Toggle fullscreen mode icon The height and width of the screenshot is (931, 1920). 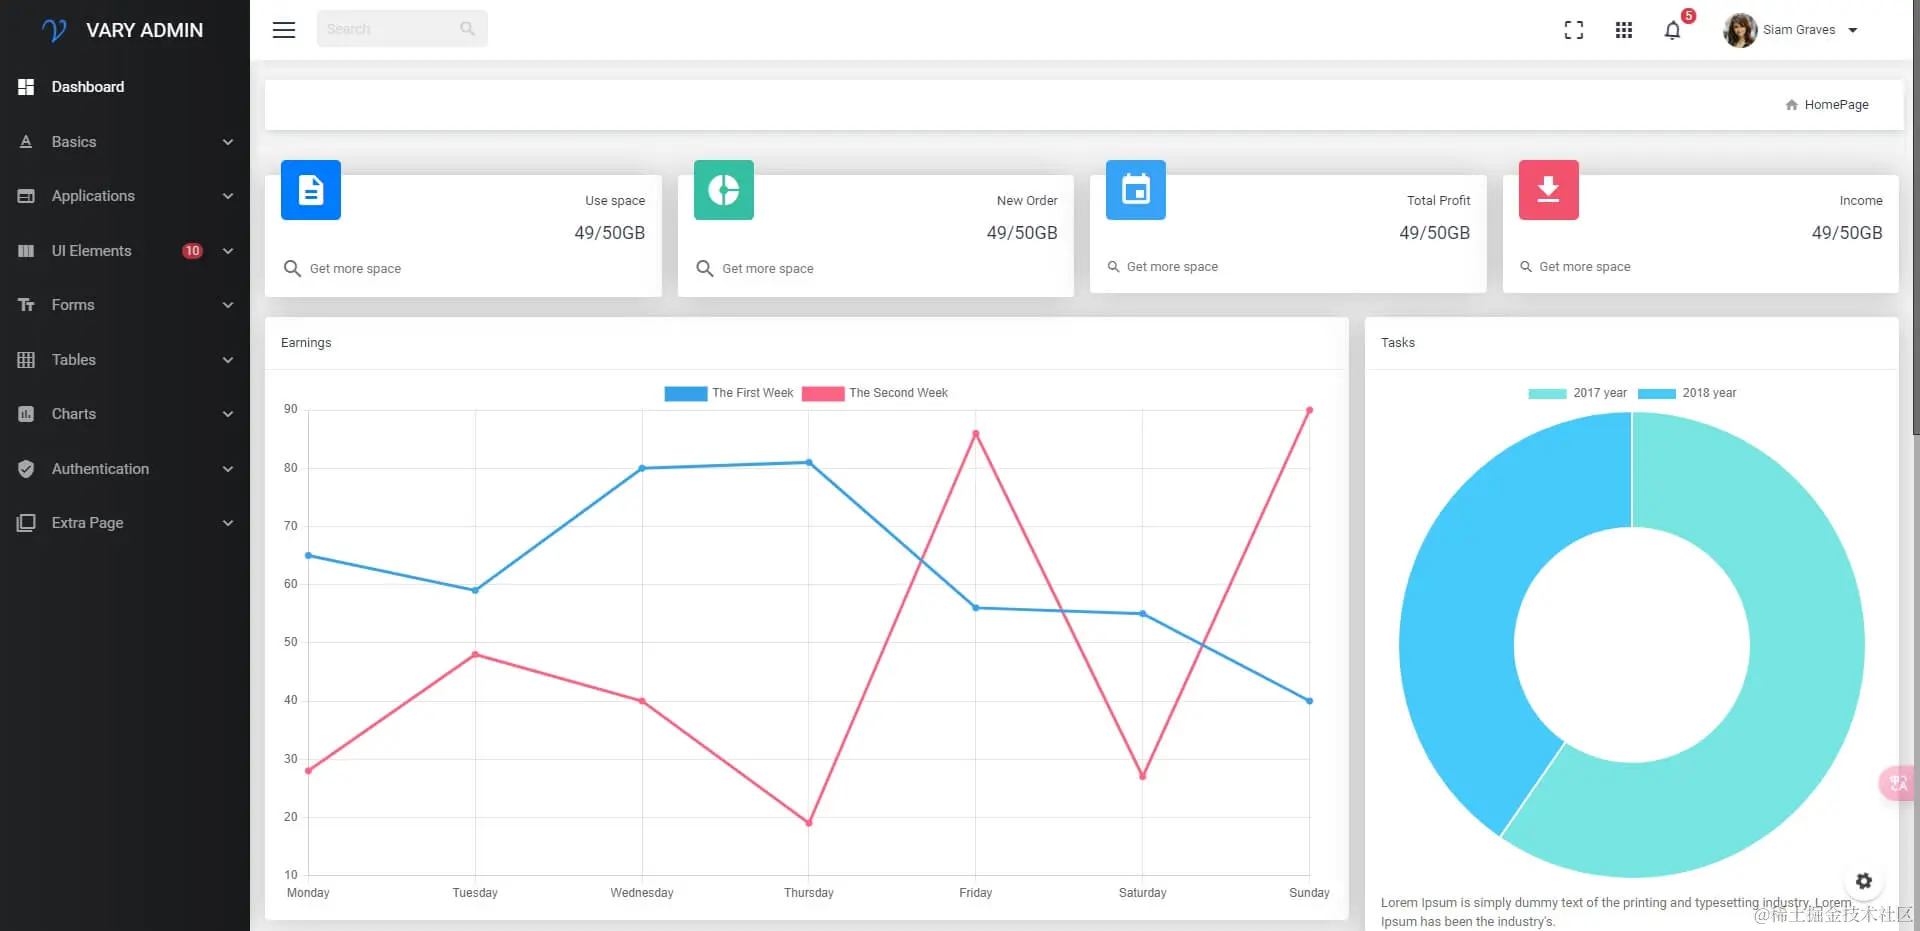pyautogui.click(x=1574, y=30)
